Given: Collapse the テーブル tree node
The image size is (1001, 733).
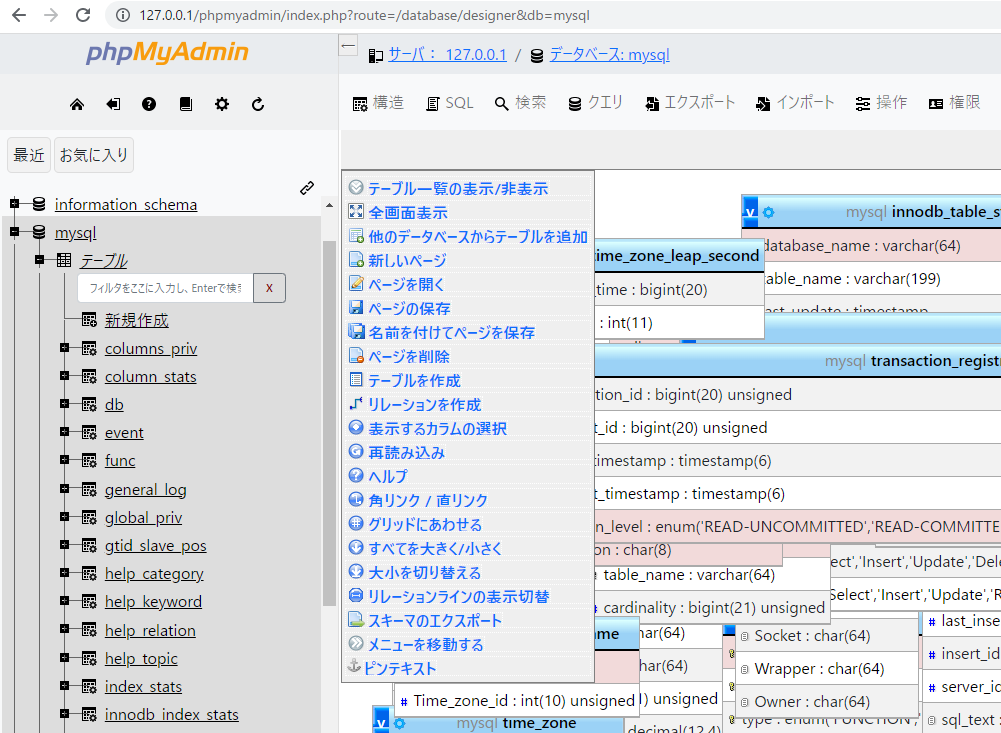Looking at the screenshot, I should (x=40, y=260).
